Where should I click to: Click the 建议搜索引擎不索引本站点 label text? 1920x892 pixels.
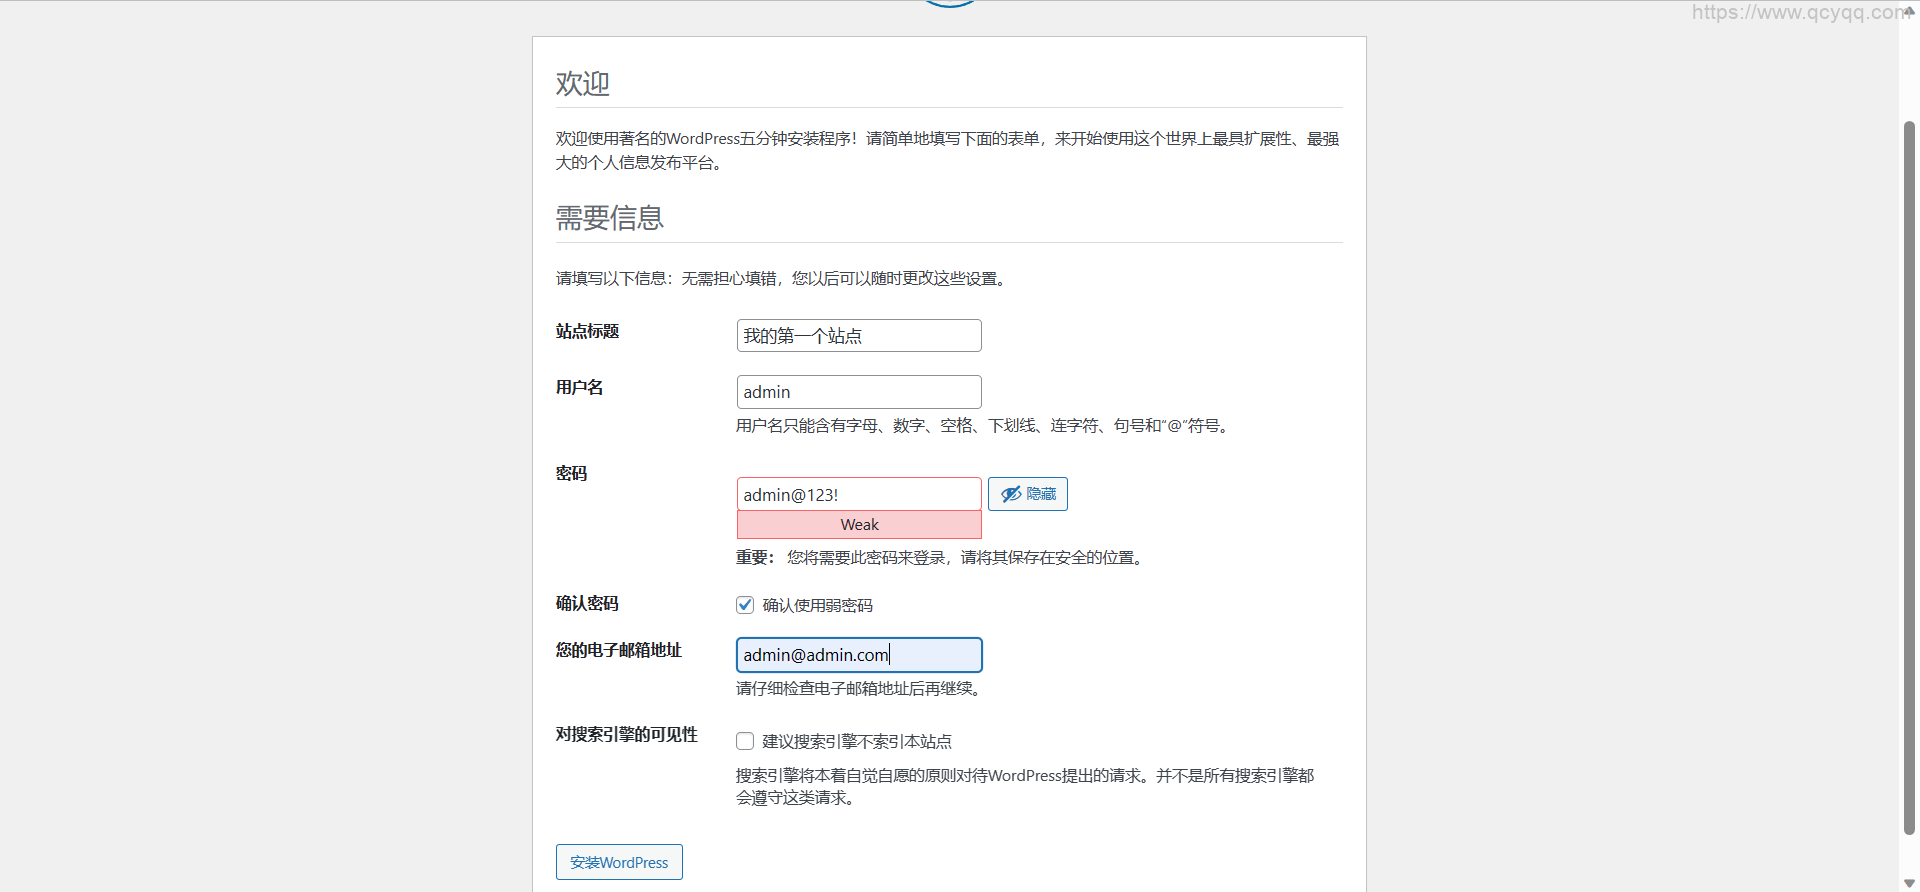tap(856, 742)
